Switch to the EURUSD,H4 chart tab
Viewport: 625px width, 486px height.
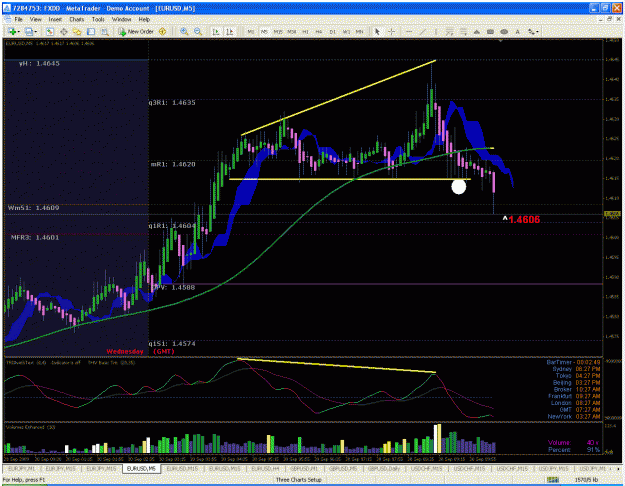[x=265, y=468]
